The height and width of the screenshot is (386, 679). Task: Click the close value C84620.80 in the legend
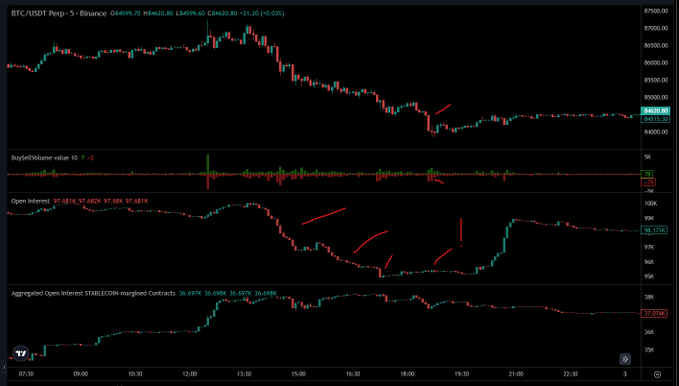pos(223,13)
